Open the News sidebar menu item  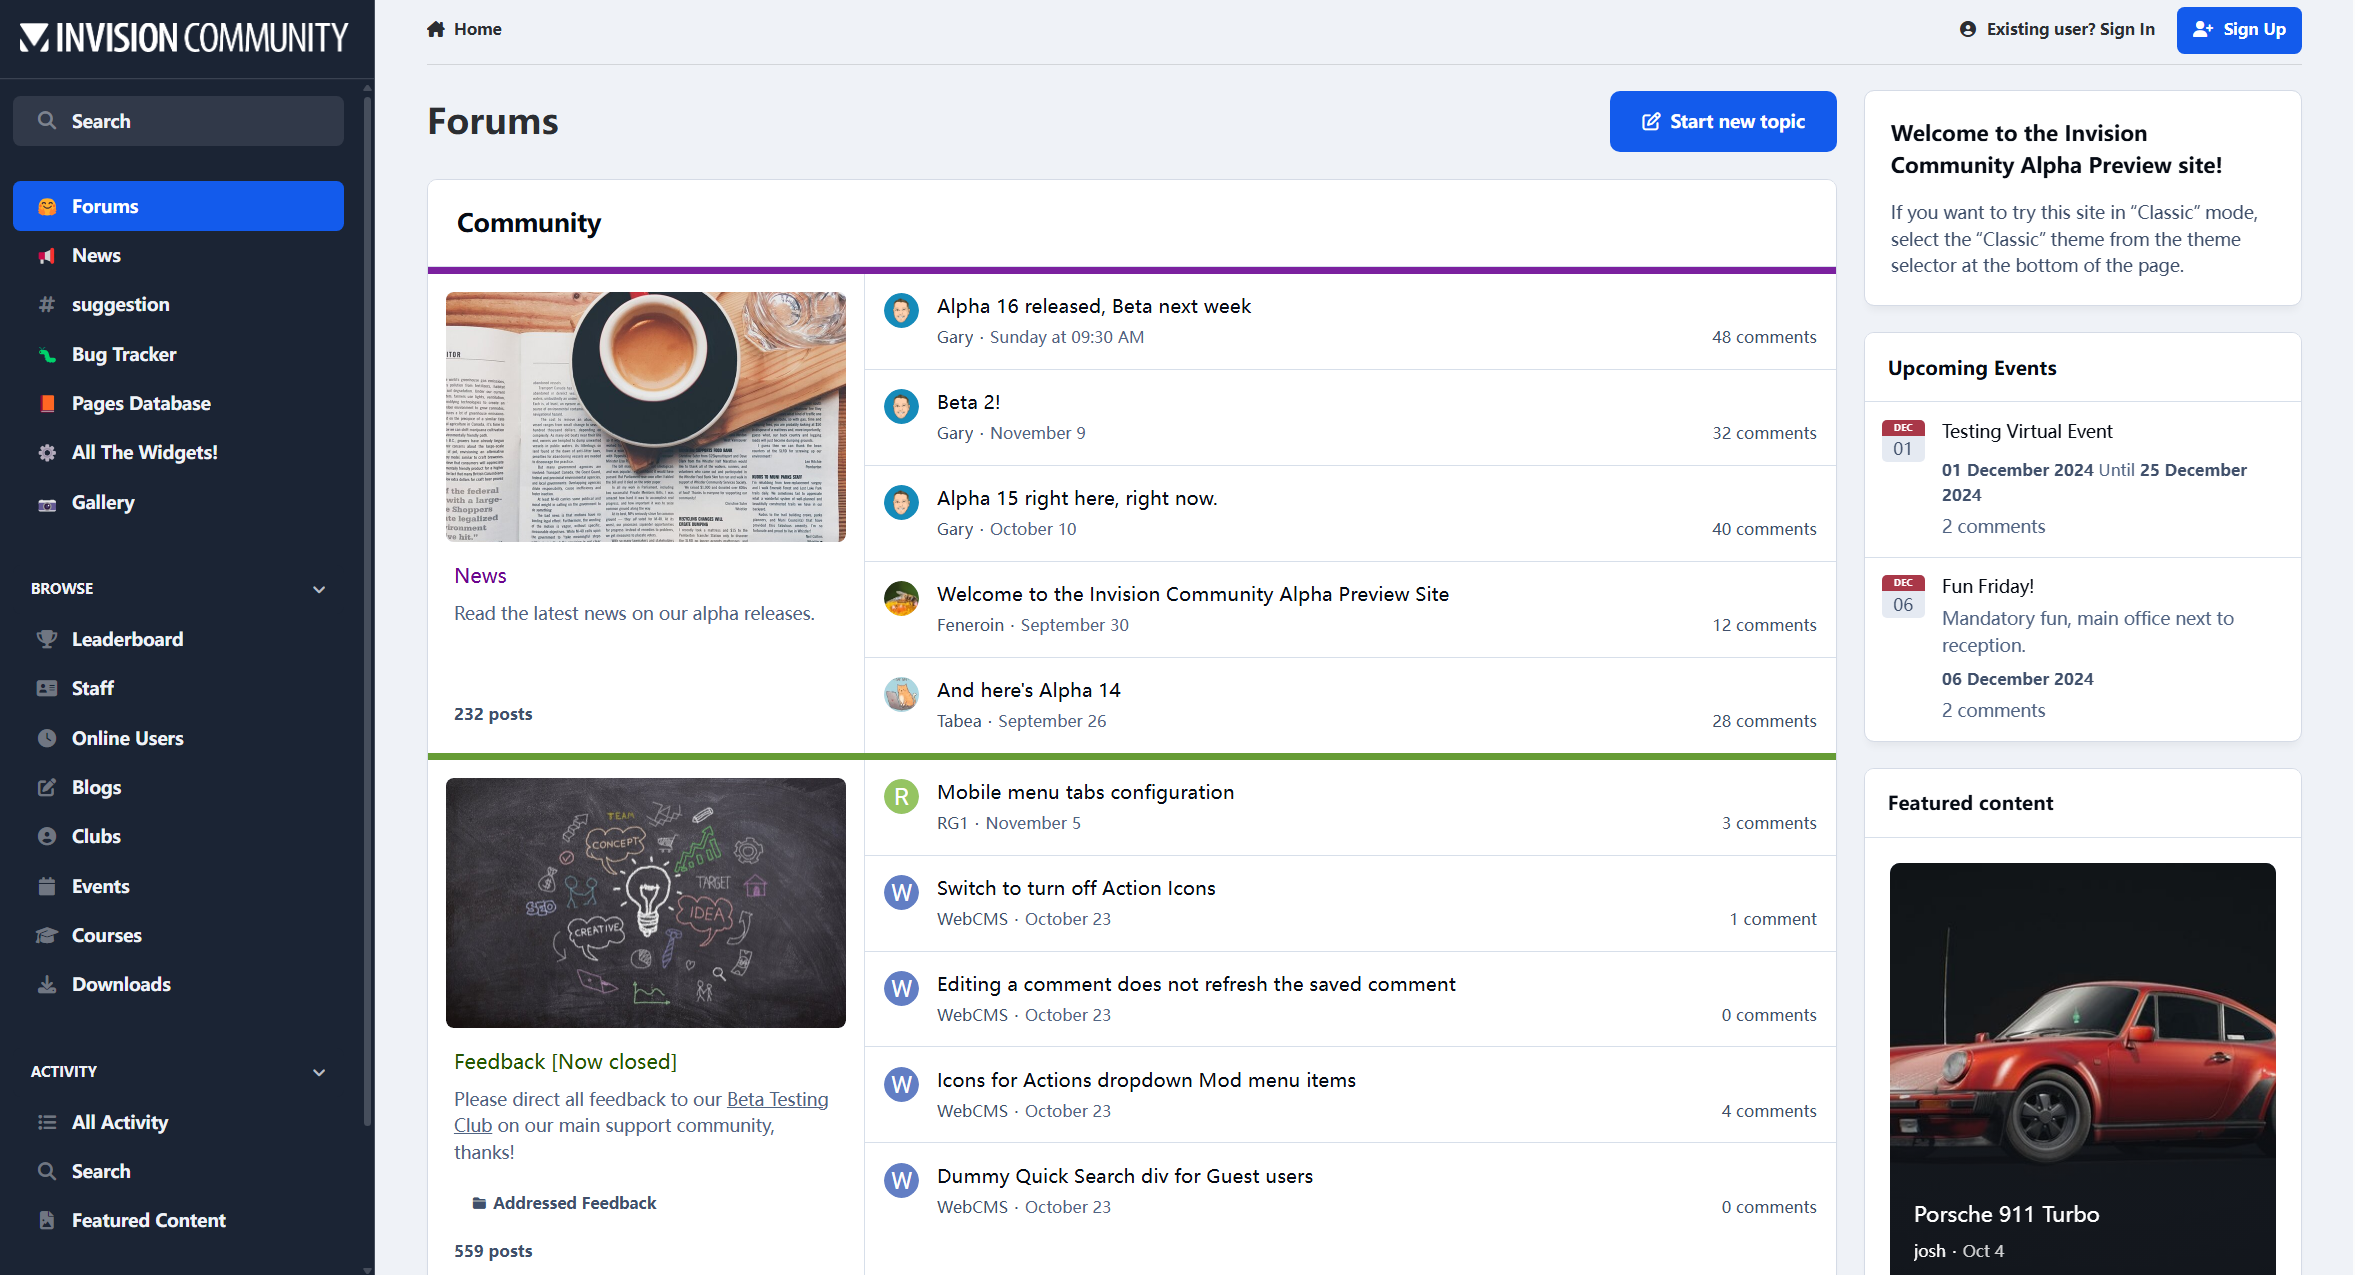click(96, 256)
